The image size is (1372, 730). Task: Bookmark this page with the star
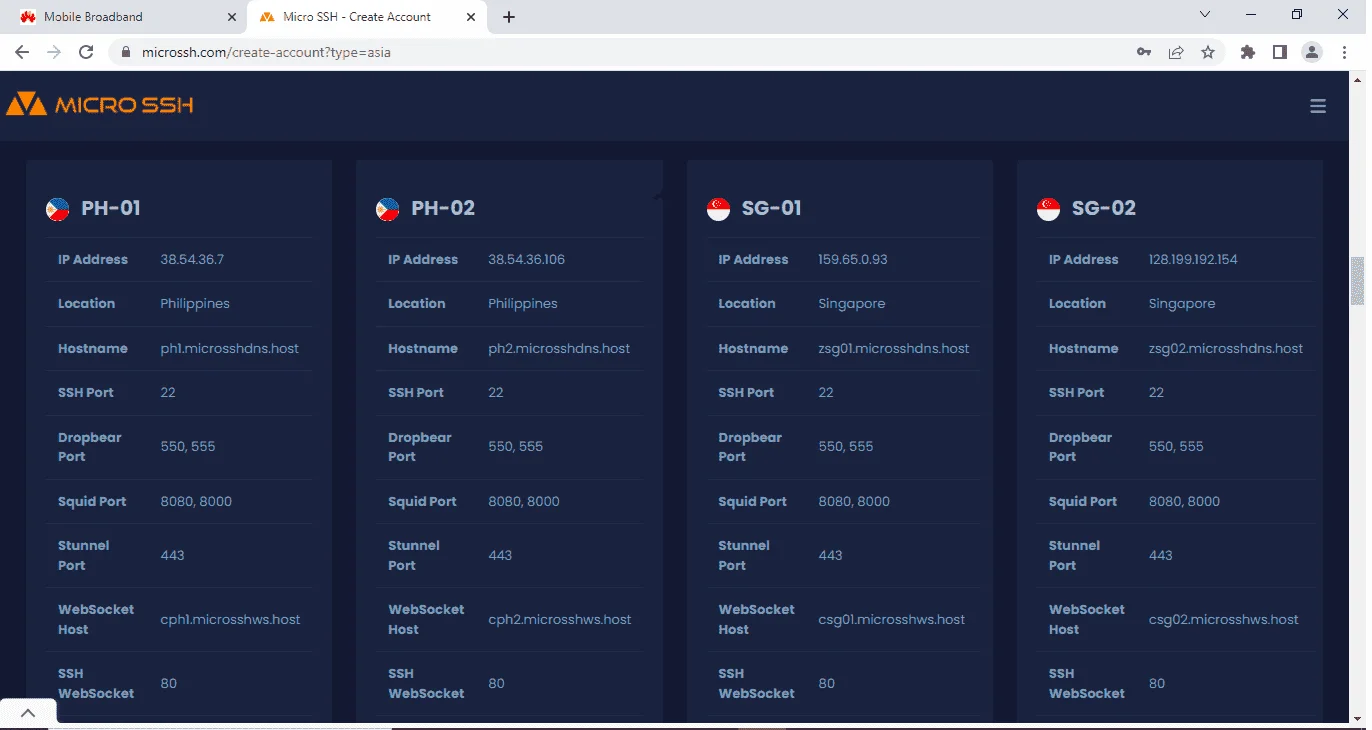point(1208,52)
